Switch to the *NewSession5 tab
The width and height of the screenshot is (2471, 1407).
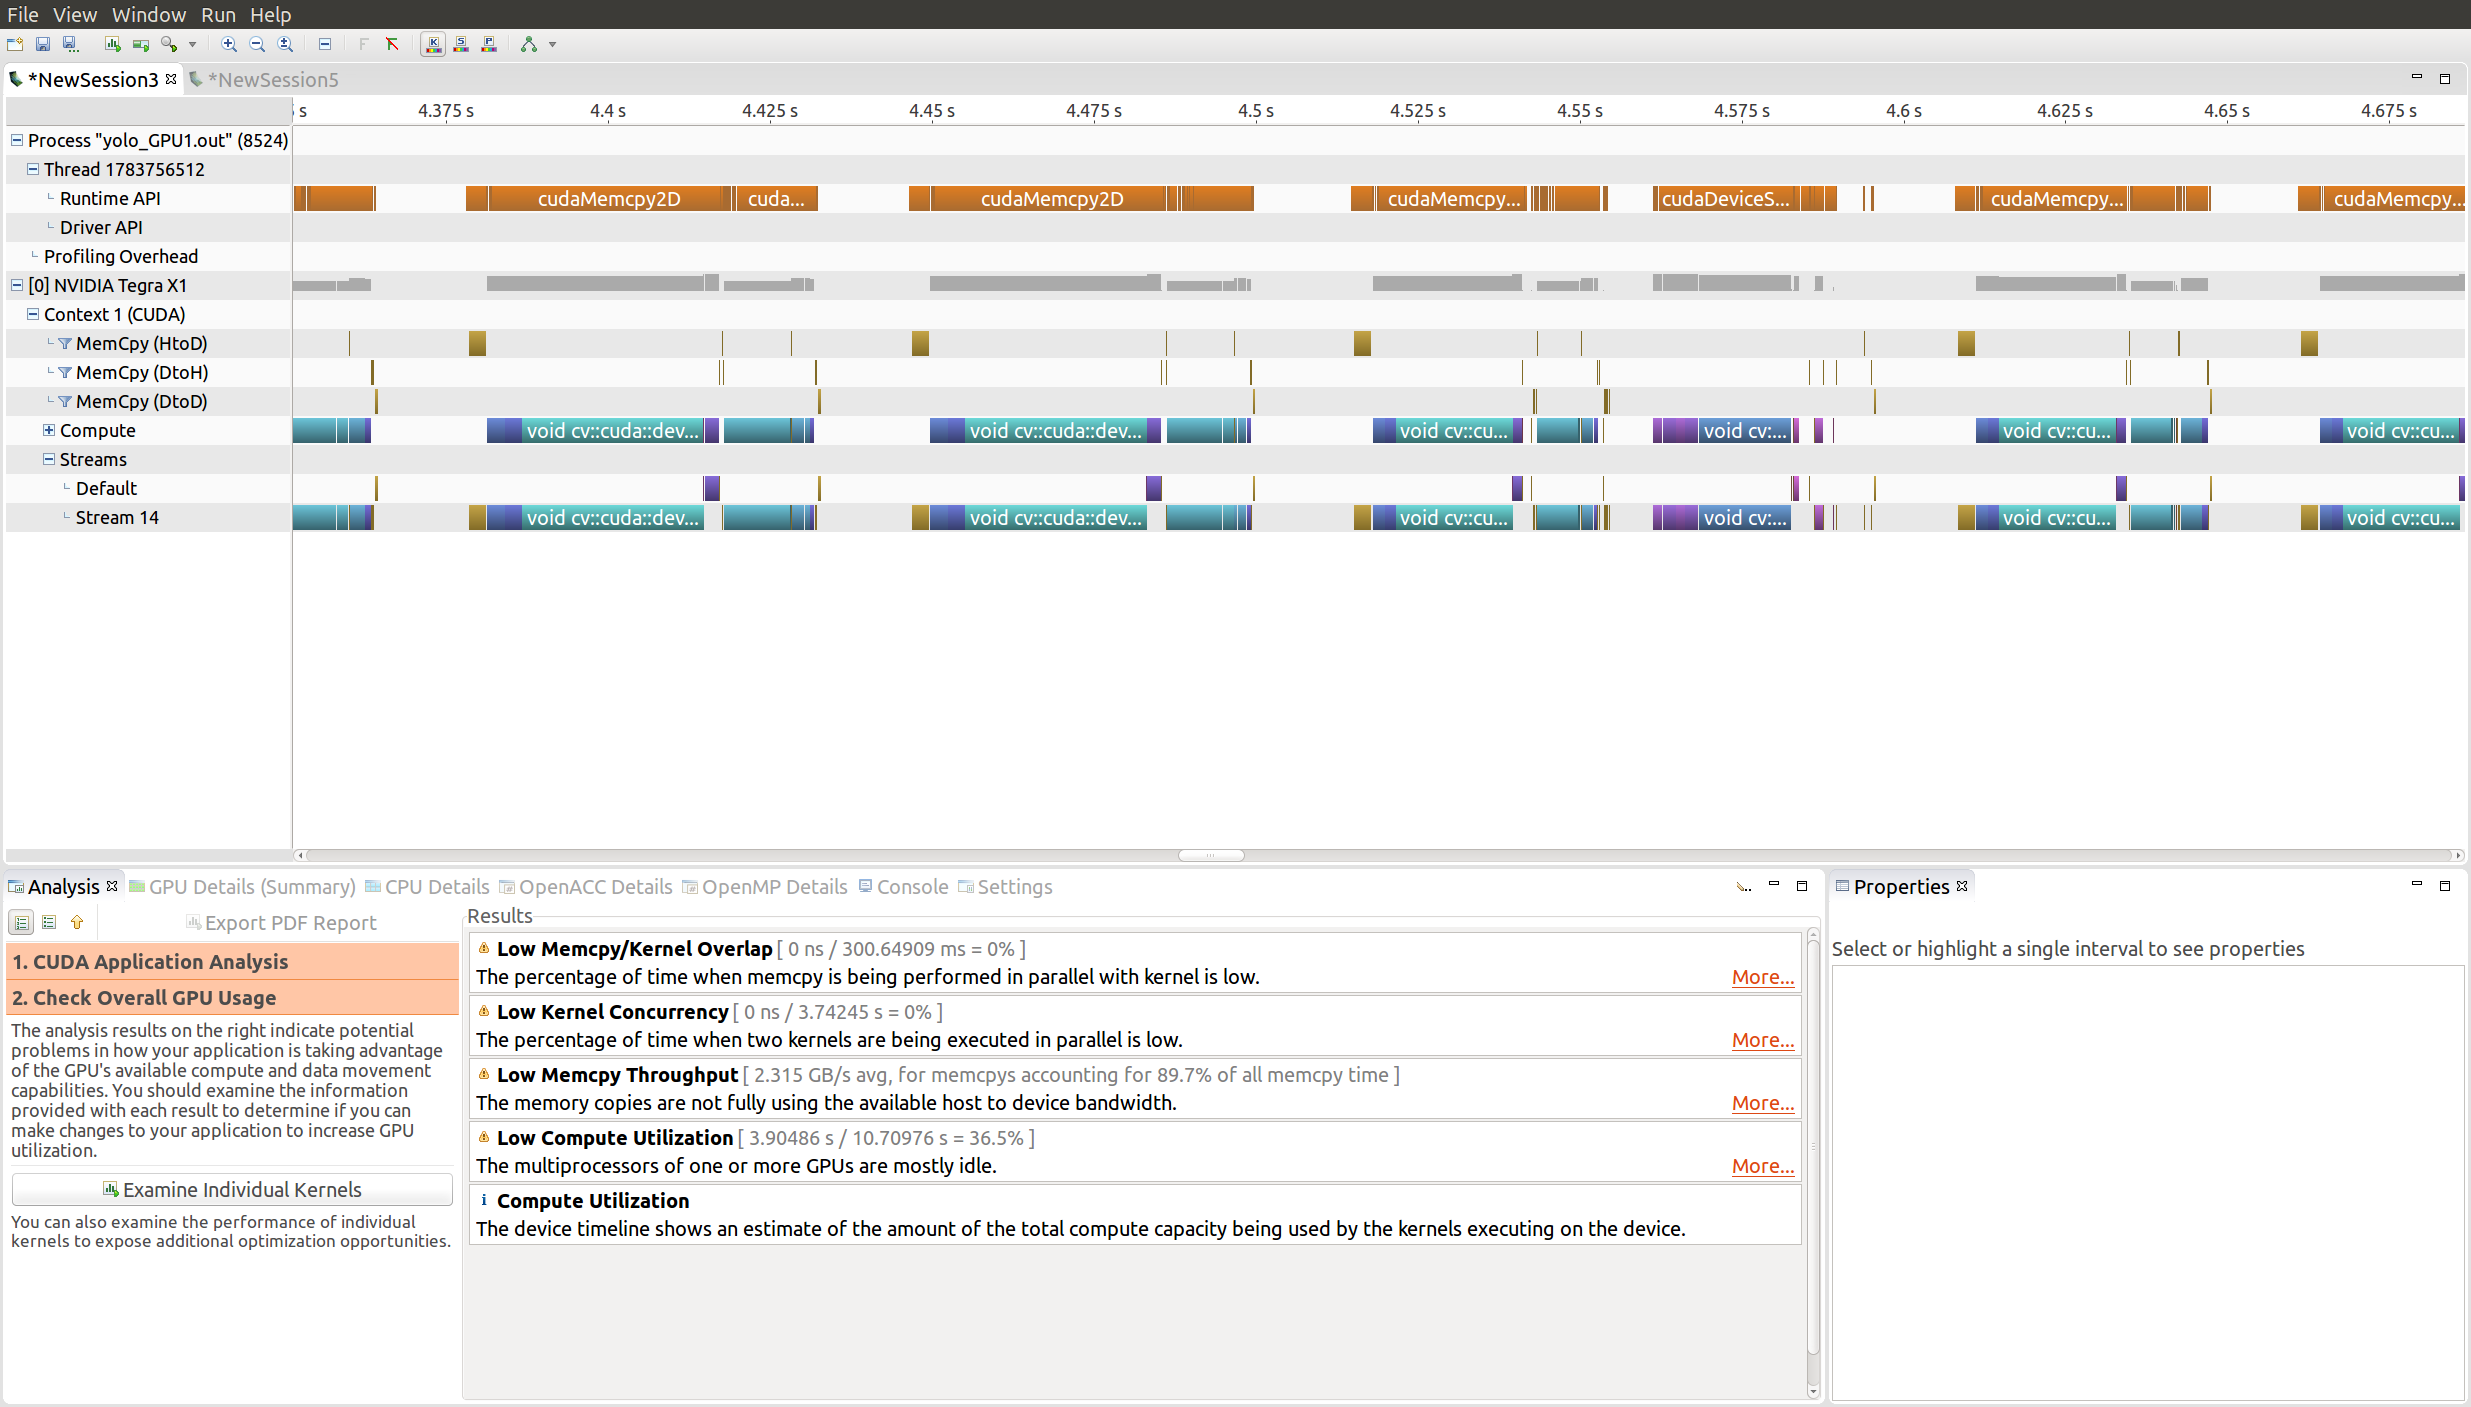tap(265, 79)
